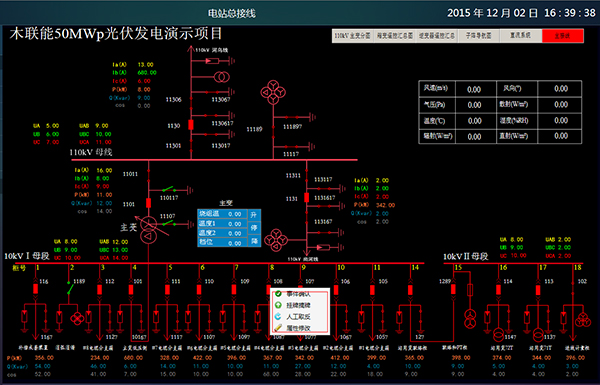Click the 停 stop button in the 主变 panel
600x385 pixels.
pyautogui.click(x=254, y=228)
